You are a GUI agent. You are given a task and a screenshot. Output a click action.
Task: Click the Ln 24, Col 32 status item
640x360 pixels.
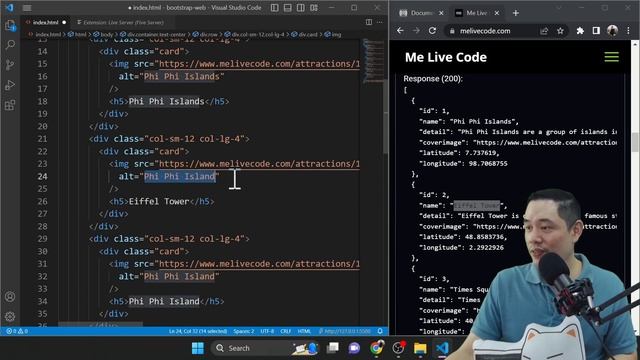tap(198, 331)
